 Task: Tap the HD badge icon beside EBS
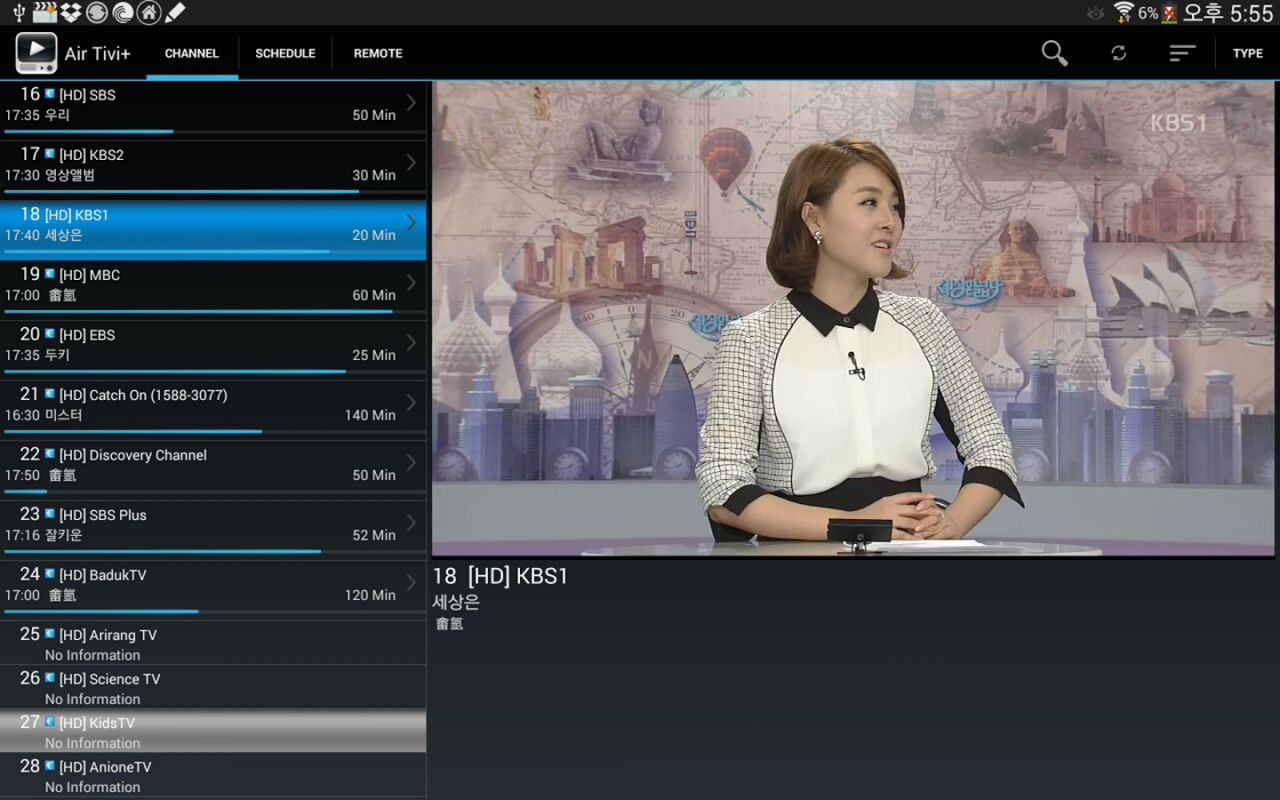(x=50, y=333)
